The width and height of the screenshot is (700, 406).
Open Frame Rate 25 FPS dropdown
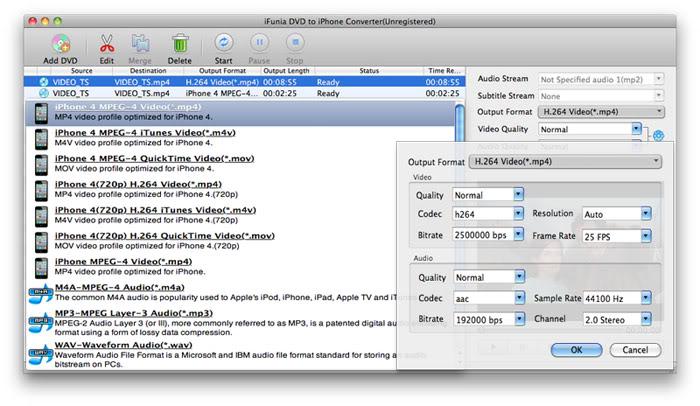(617, 236)
